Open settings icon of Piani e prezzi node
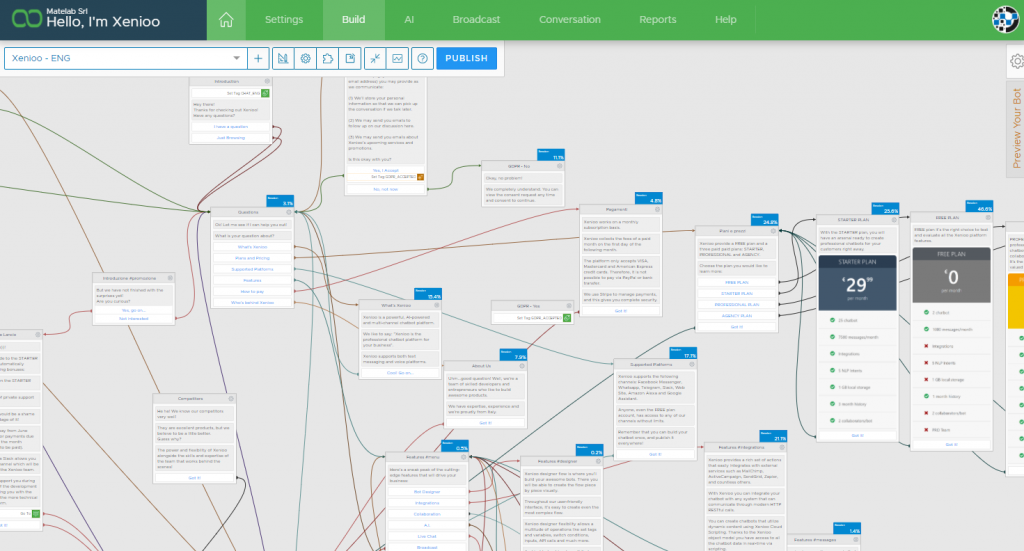 click(773, 230)
